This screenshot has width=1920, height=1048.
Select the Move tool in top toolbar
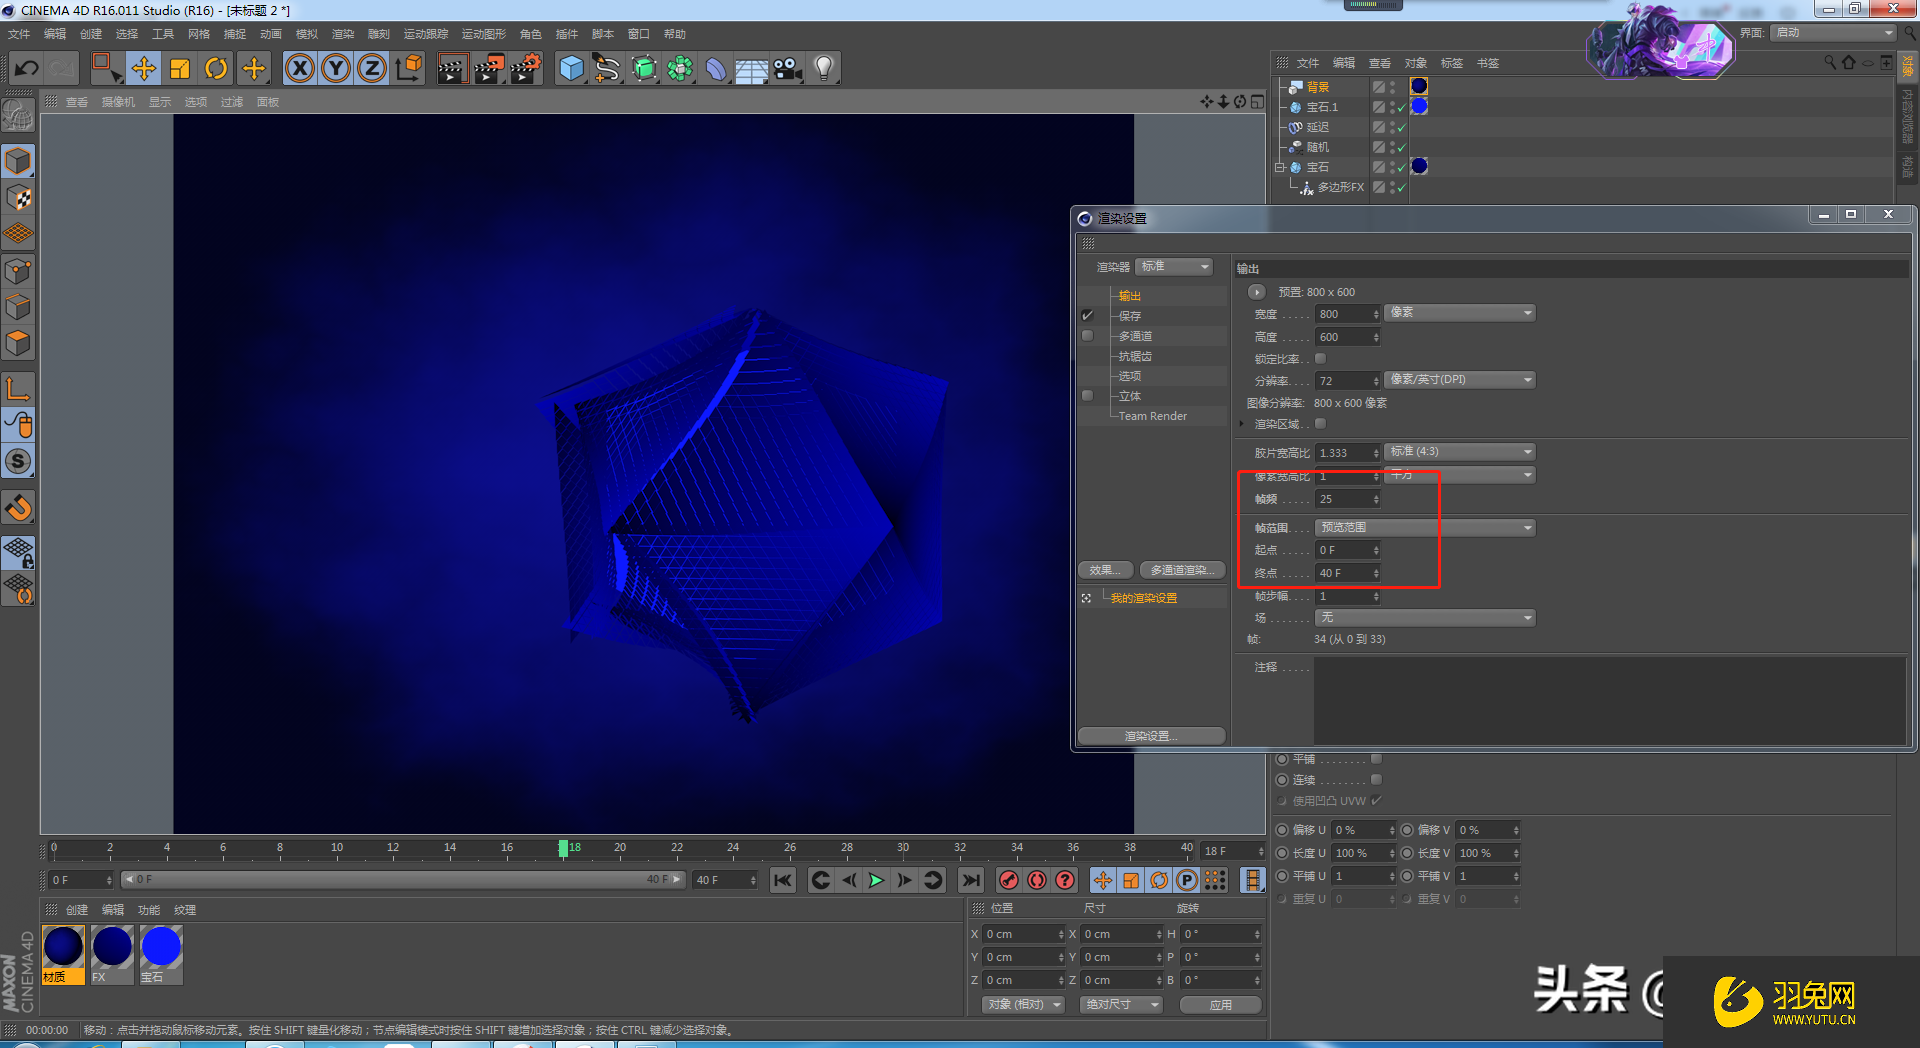coord(144,68)
